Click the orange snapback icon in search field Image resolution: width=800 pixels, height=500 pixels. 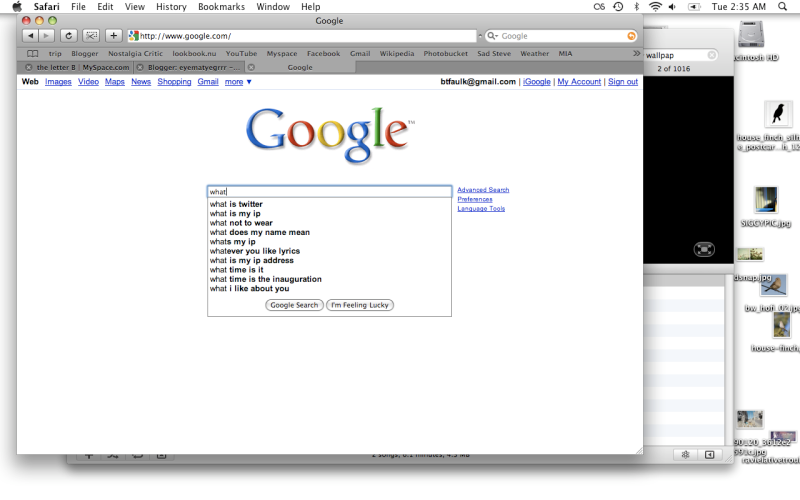(632, 36)
